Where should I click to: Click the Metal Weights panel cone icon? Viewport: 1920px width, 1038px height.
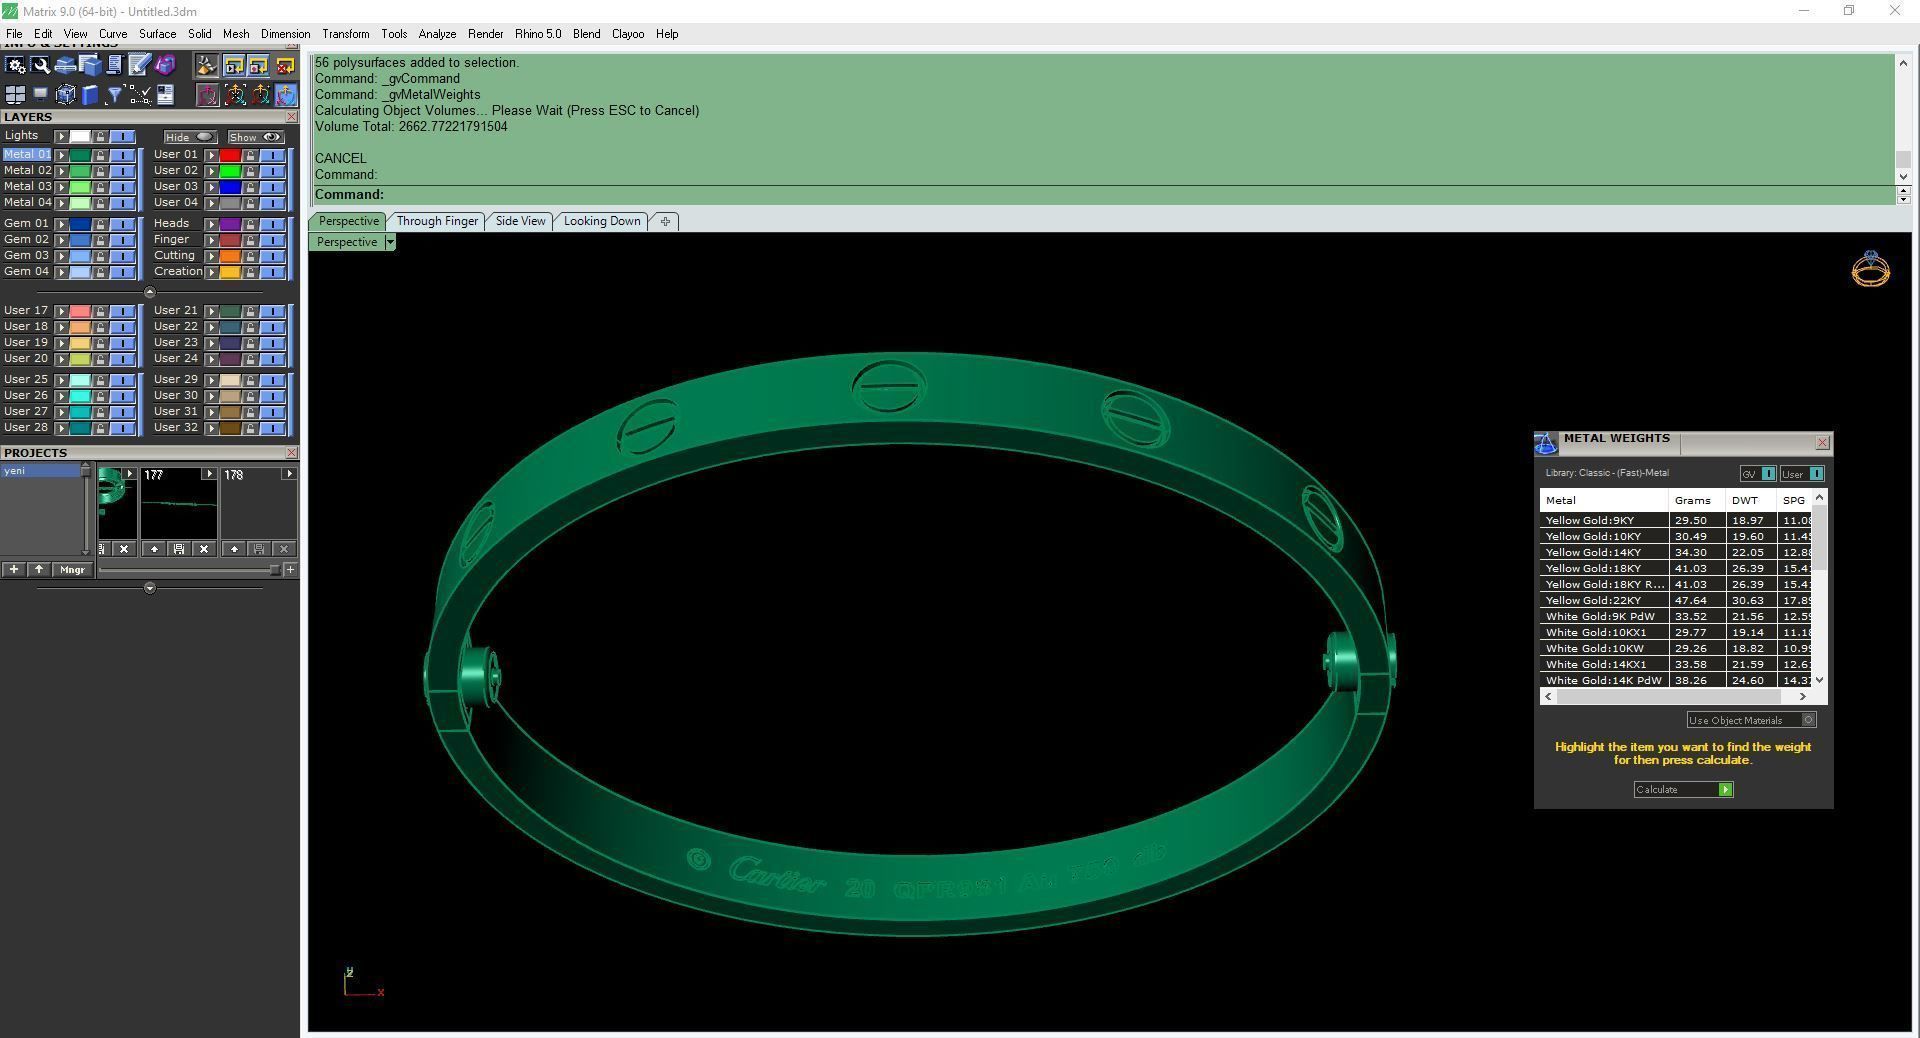[x=1546, y=443]
